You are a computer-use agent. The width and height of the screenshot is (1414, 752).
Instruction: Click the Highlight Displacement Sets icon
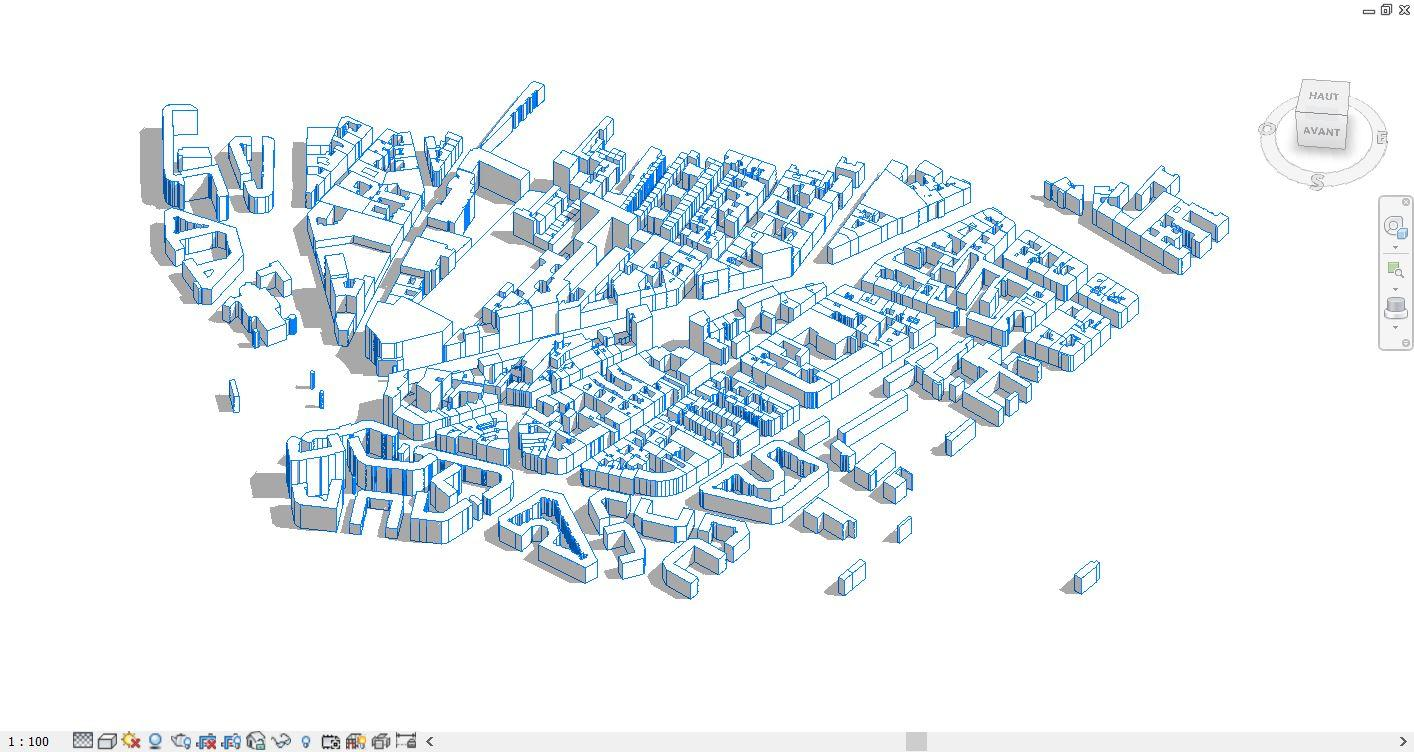(382, 741)
